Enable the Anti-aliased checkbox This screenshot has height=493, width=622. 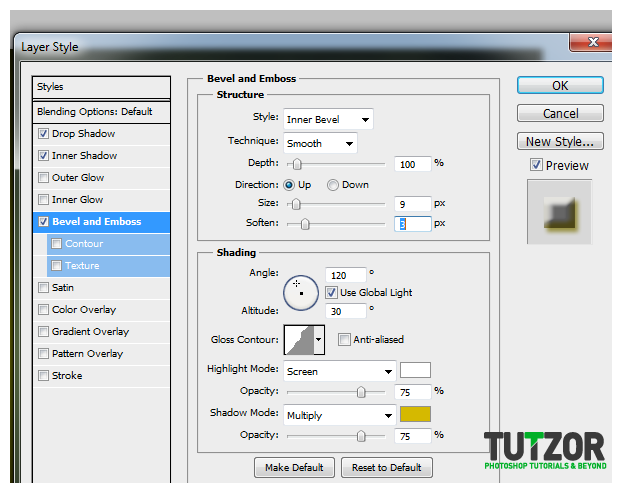tap(344, 340)
